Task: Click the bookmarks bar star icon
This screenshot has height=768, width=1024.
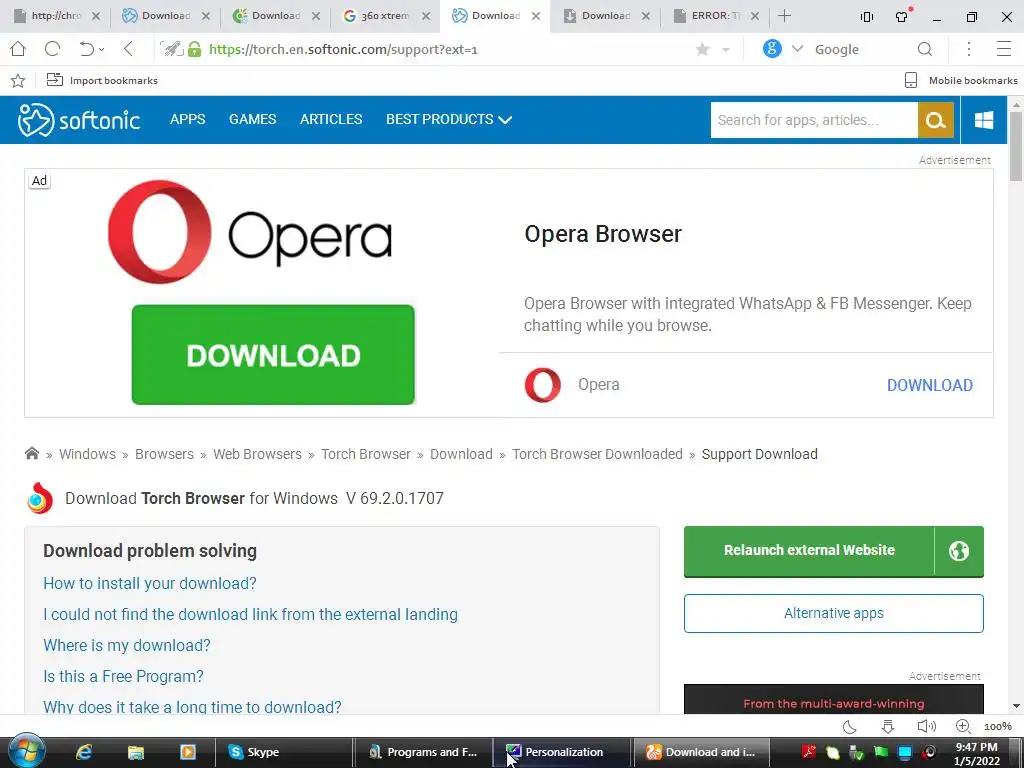Action: [18, 80]
